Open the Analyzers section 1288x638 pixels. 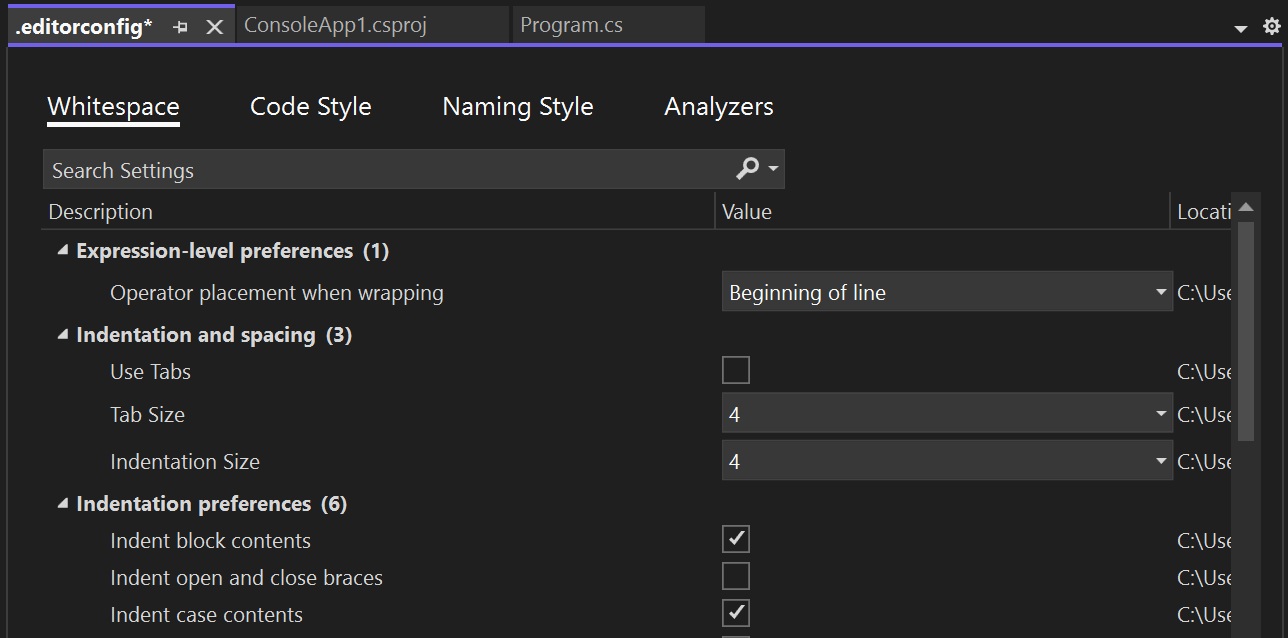tap(719, 107)
